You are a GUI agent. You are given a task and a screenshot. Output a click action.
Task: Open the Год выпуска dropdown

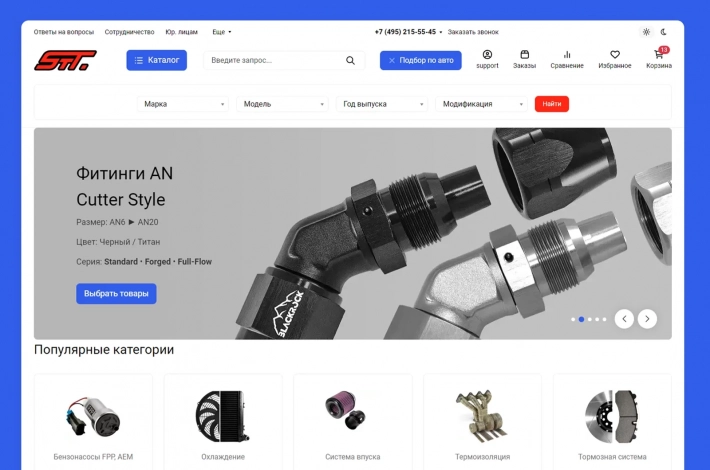click(382, 104)
